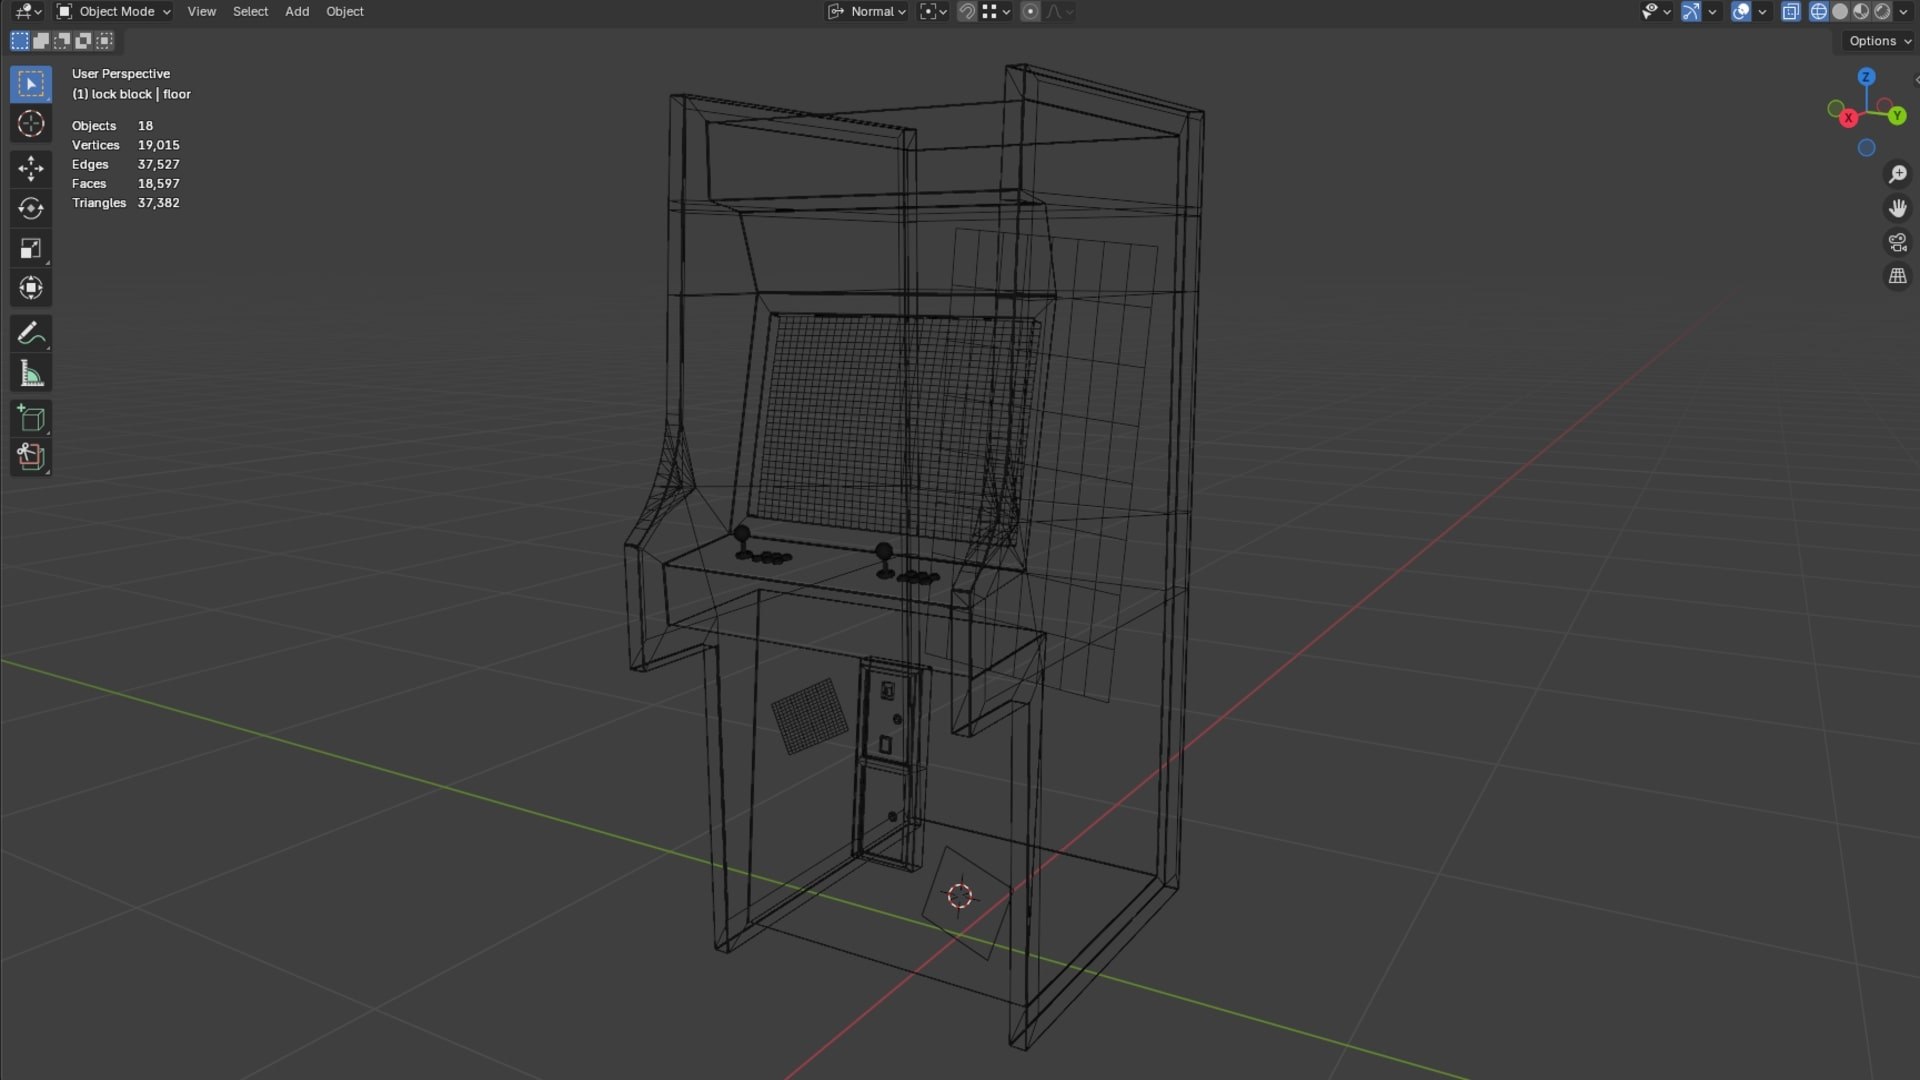Switch perspective/orthographic grid icon
This screenshot has height=1080, width=1920.
[x=1897, y=276]
